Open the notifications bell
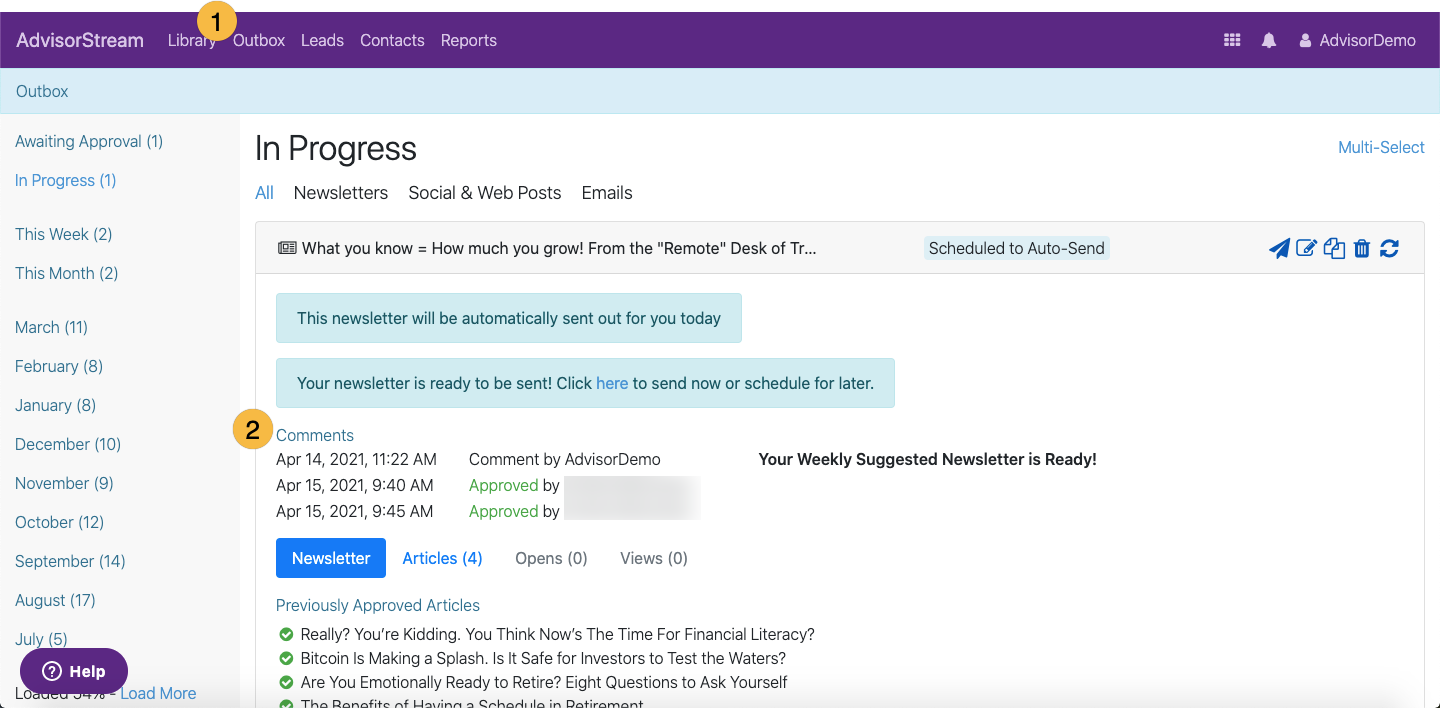This screenshot has height=708, width=1440. (1269, 40)
